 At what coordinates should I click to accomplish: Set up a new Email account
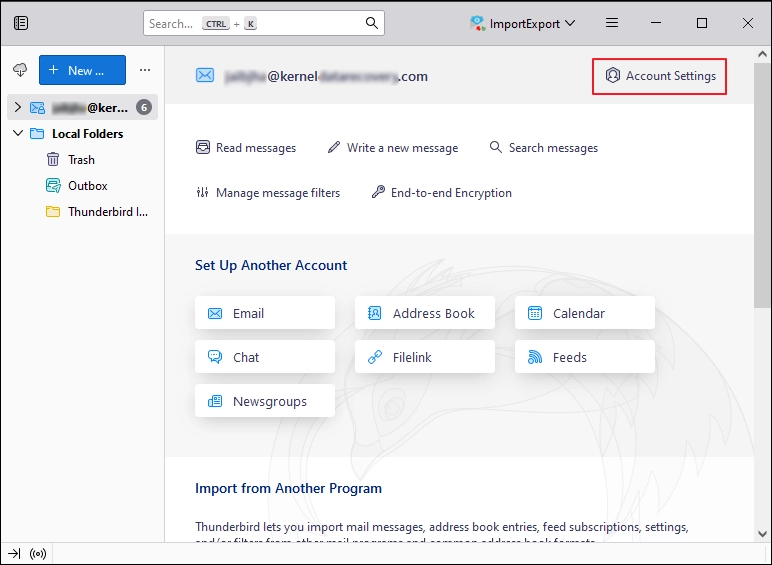(265, 313)
